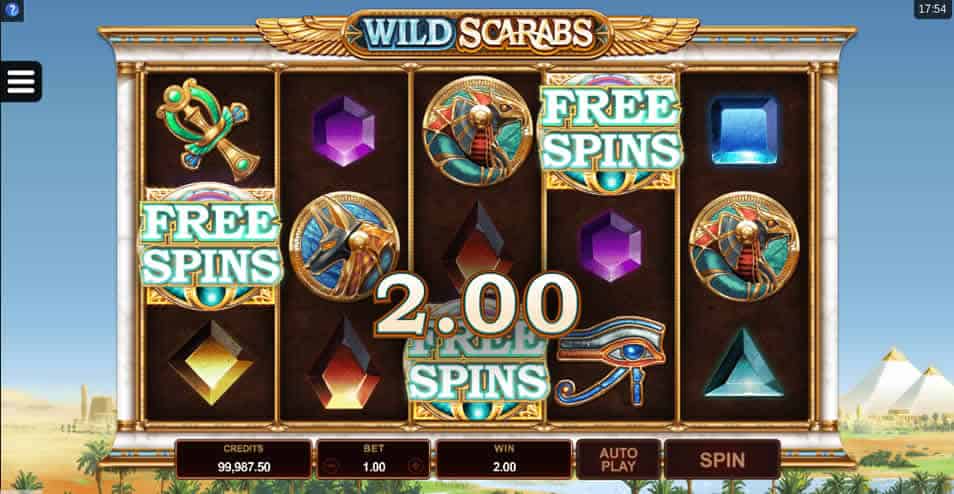The height and width of the screenshot is (494, 954).
Task: Click the blue help question mark icon
Action: pyautogui.click(x=12, y=10)
